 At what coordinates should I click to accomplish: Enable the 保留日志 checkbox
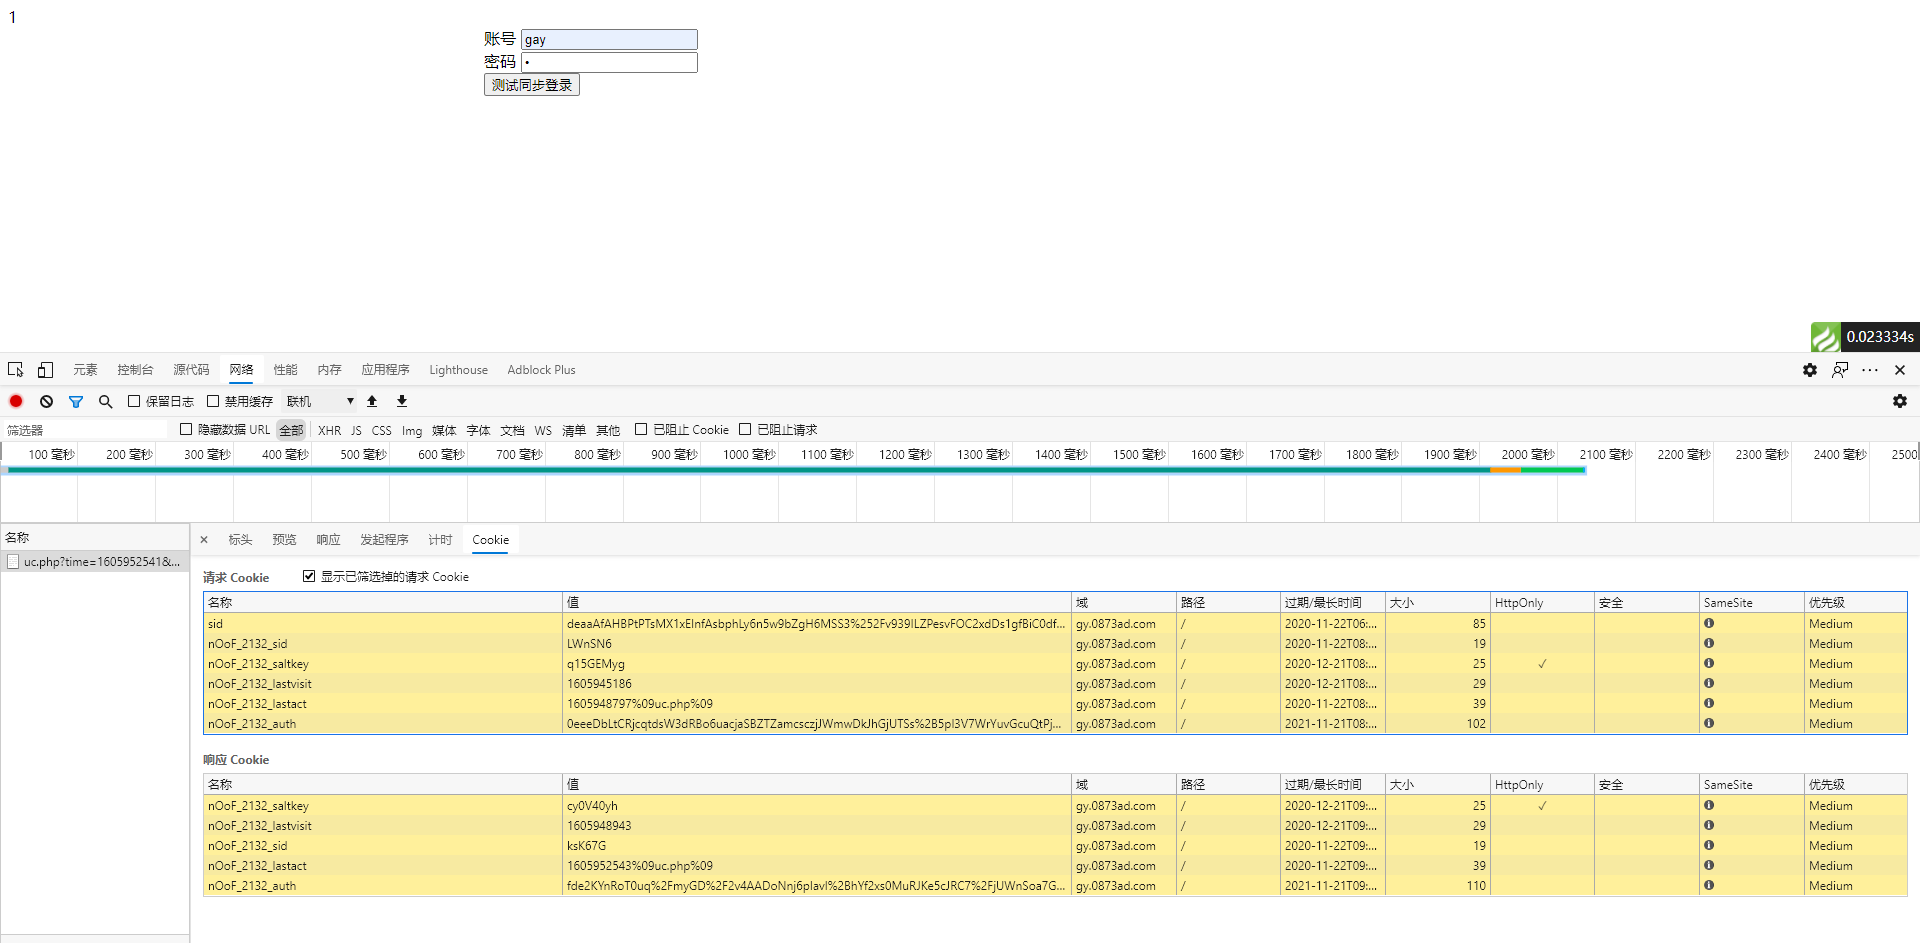134,400
